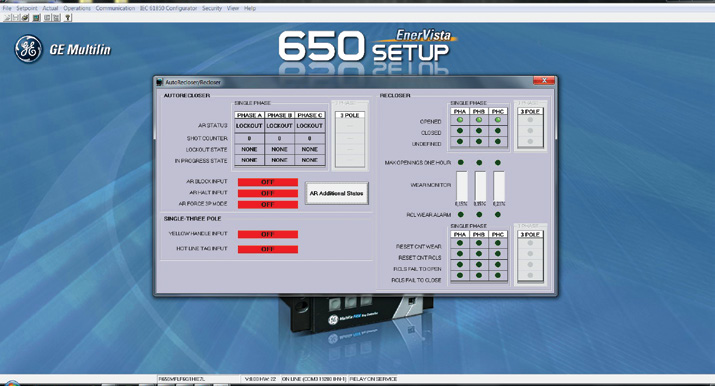This screenshot has height=386, width=715.
Task: Click the autorecloser 3 POLE column header
Action: 350,115
